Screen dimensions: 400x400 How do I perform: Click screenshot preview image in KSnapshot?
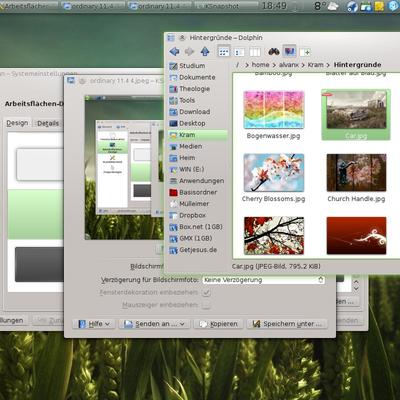[x=124, y=167]
